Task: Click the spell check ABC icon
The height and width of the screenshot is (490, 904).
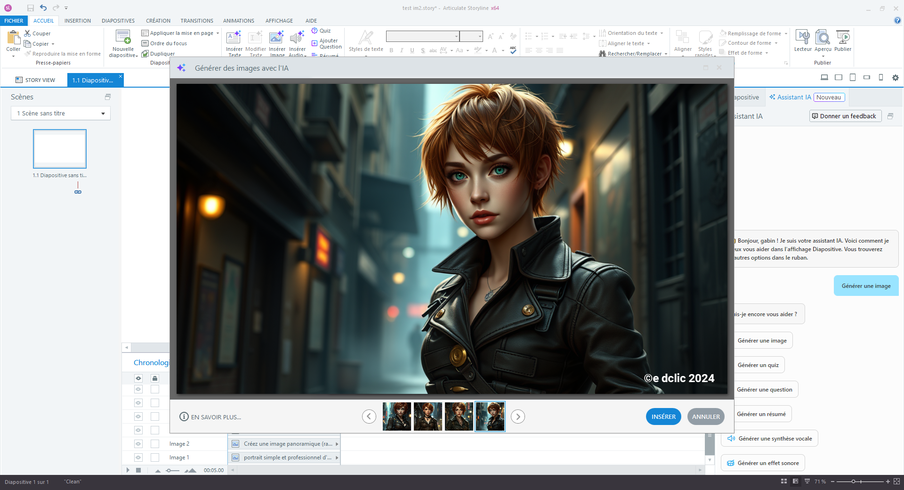Action: coord(513,51)
